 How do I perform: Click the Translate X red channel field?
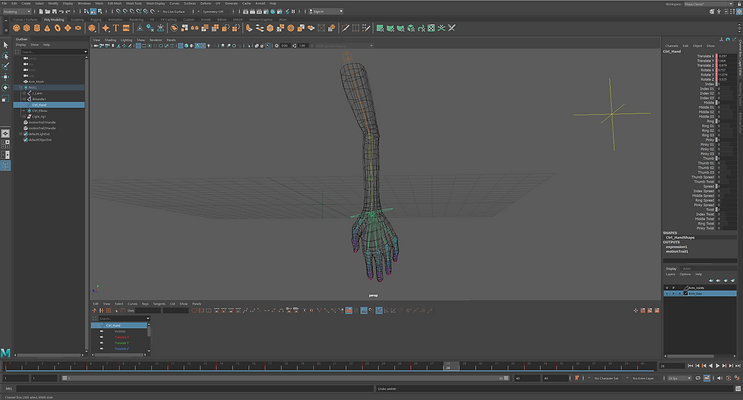[x=725, y=56]
